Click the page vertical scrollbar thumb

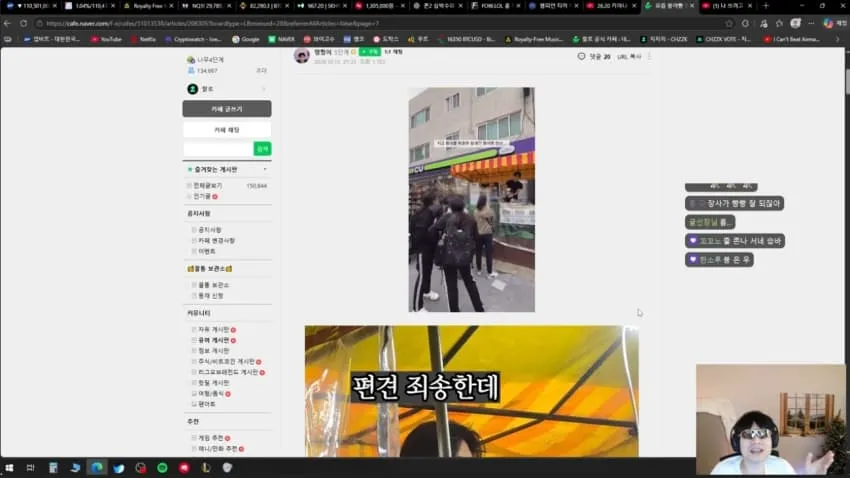click(847, 80)
